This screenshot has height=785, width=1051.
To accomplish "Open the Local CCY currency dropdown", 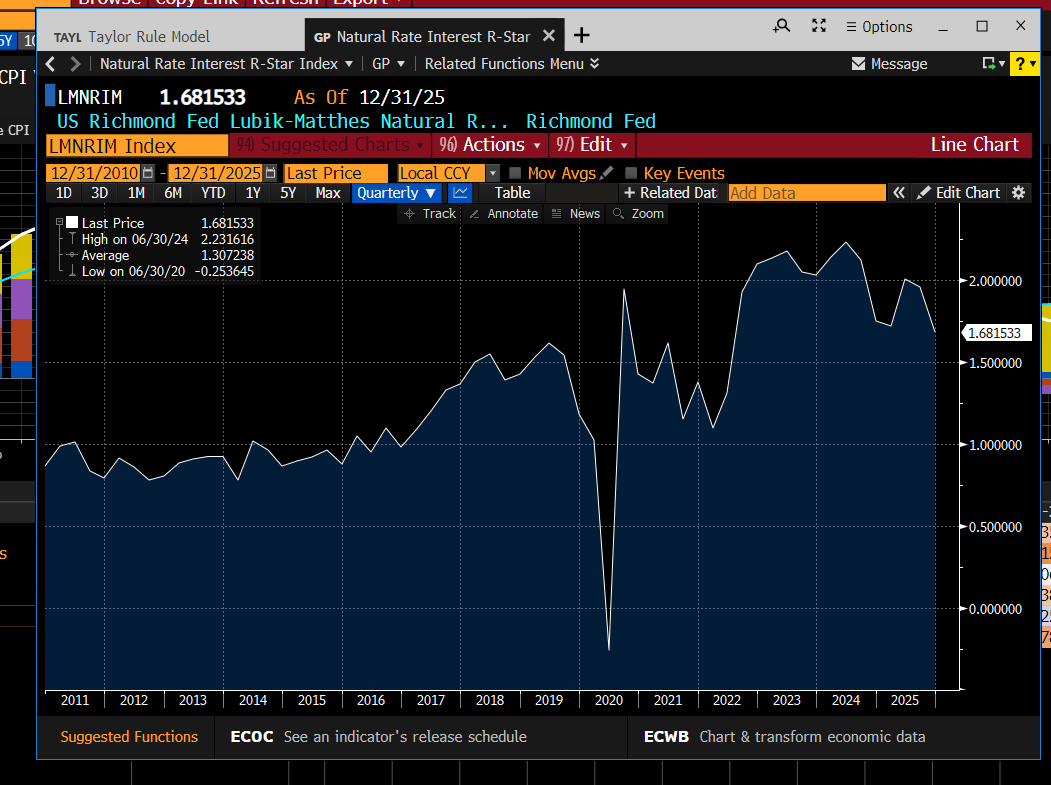I will click(x=493, y=173).
